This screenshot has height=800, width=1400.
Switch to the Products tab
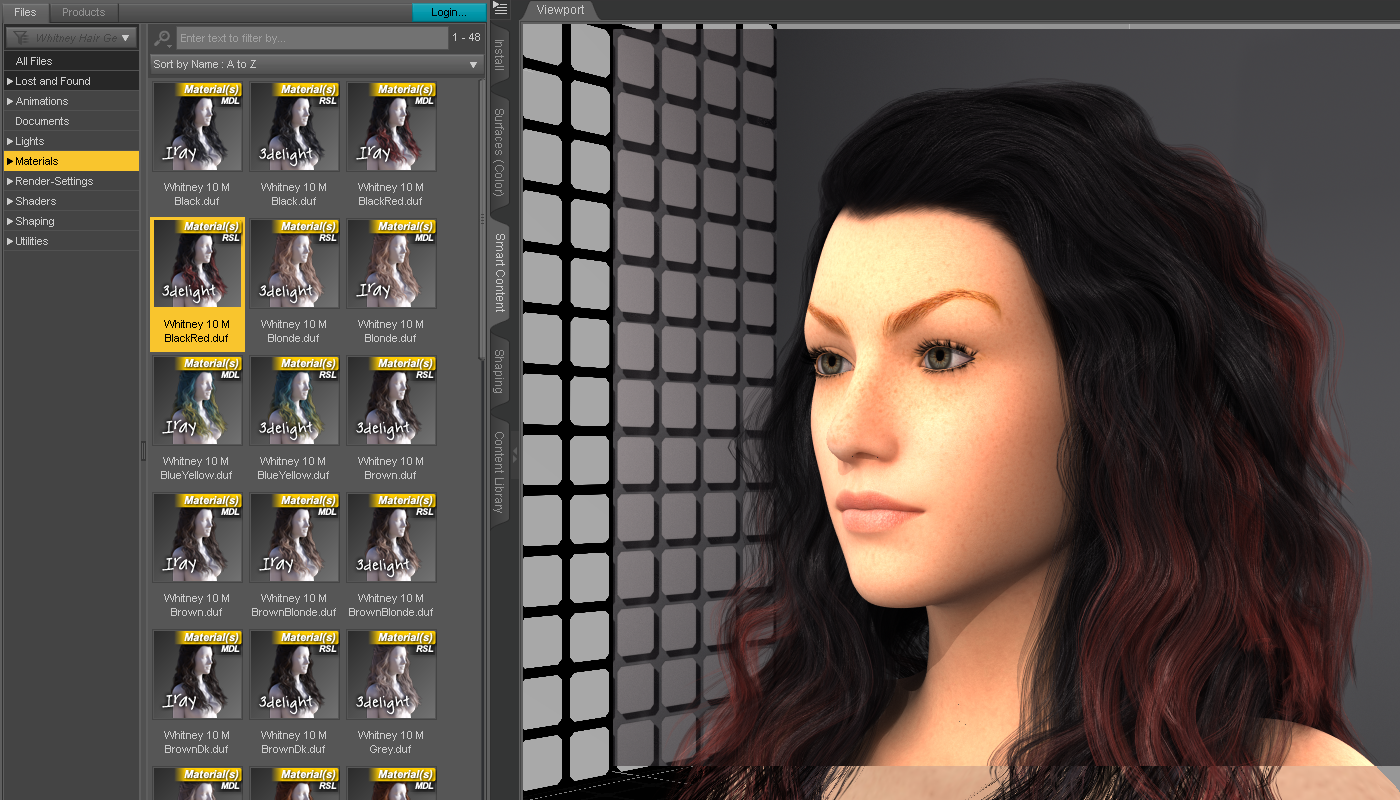(x=83, y=12)
